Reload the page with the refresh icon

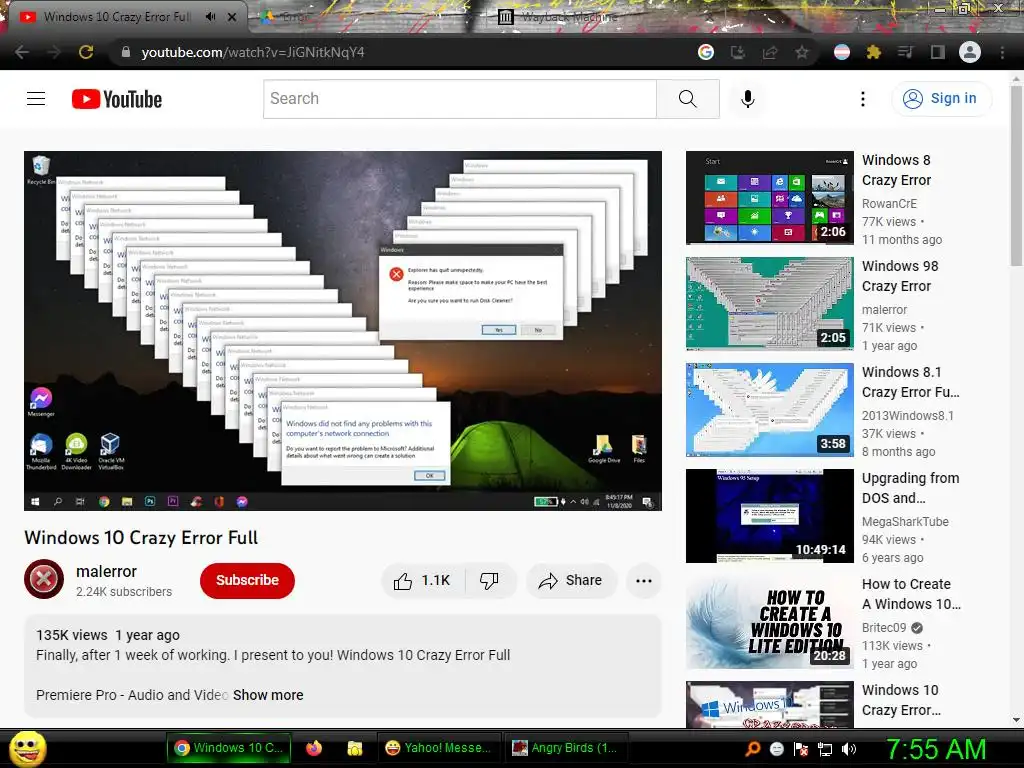pyautogui.click(x=86, y=52)
